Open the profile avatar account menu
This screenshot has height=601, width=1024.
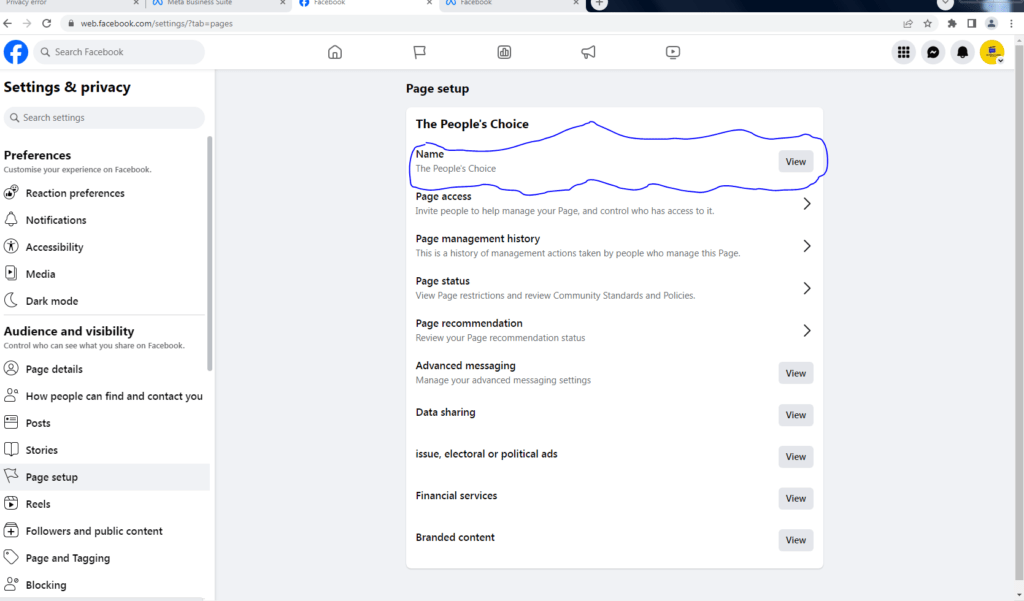[x=992, y=52]
